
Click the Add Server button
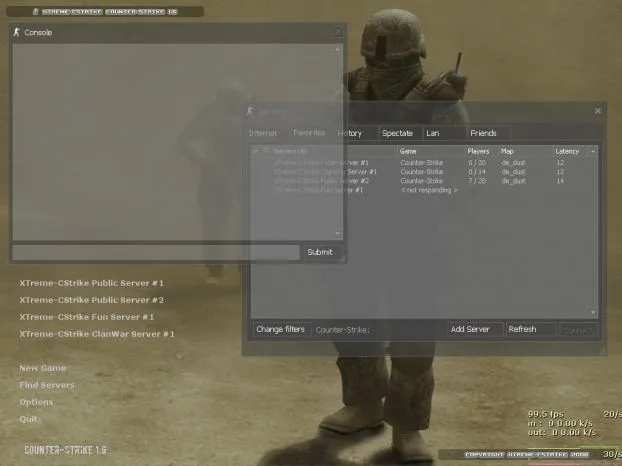(474, 329)
